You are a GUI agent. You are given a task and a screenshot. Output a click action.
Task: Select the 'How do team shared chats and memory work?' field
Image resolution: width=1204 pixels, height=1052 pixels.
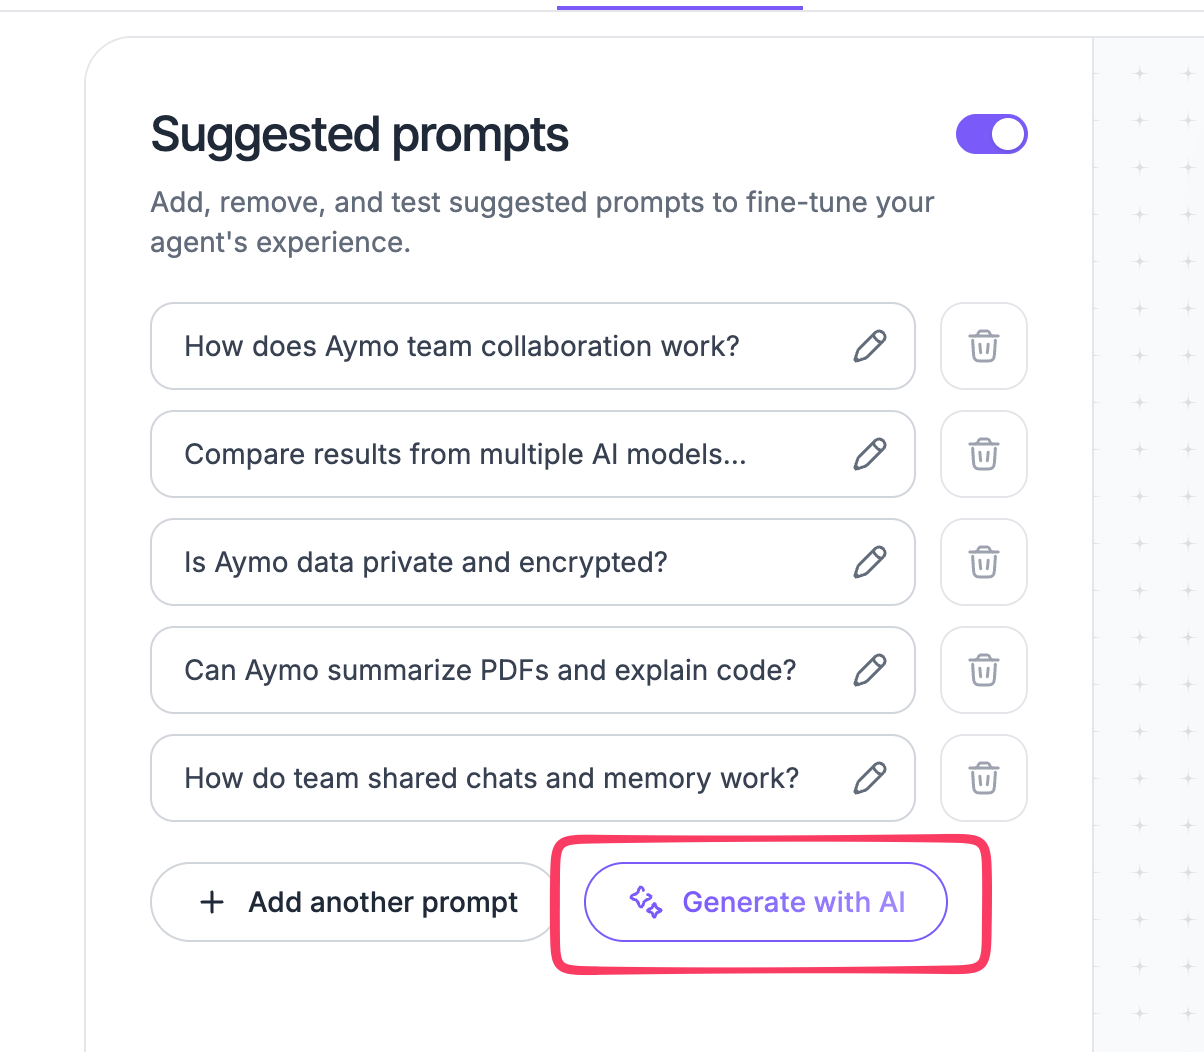click(x=533, y=778)
